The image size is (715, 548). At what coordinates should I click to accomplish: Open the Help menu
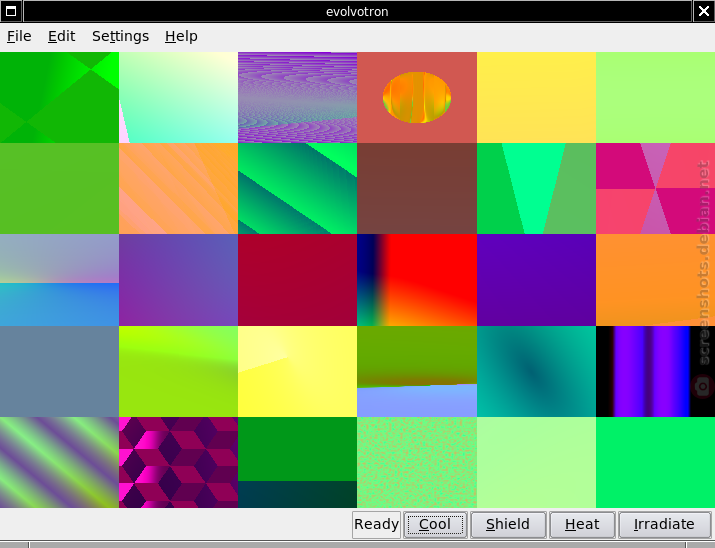tap(181, 36)
